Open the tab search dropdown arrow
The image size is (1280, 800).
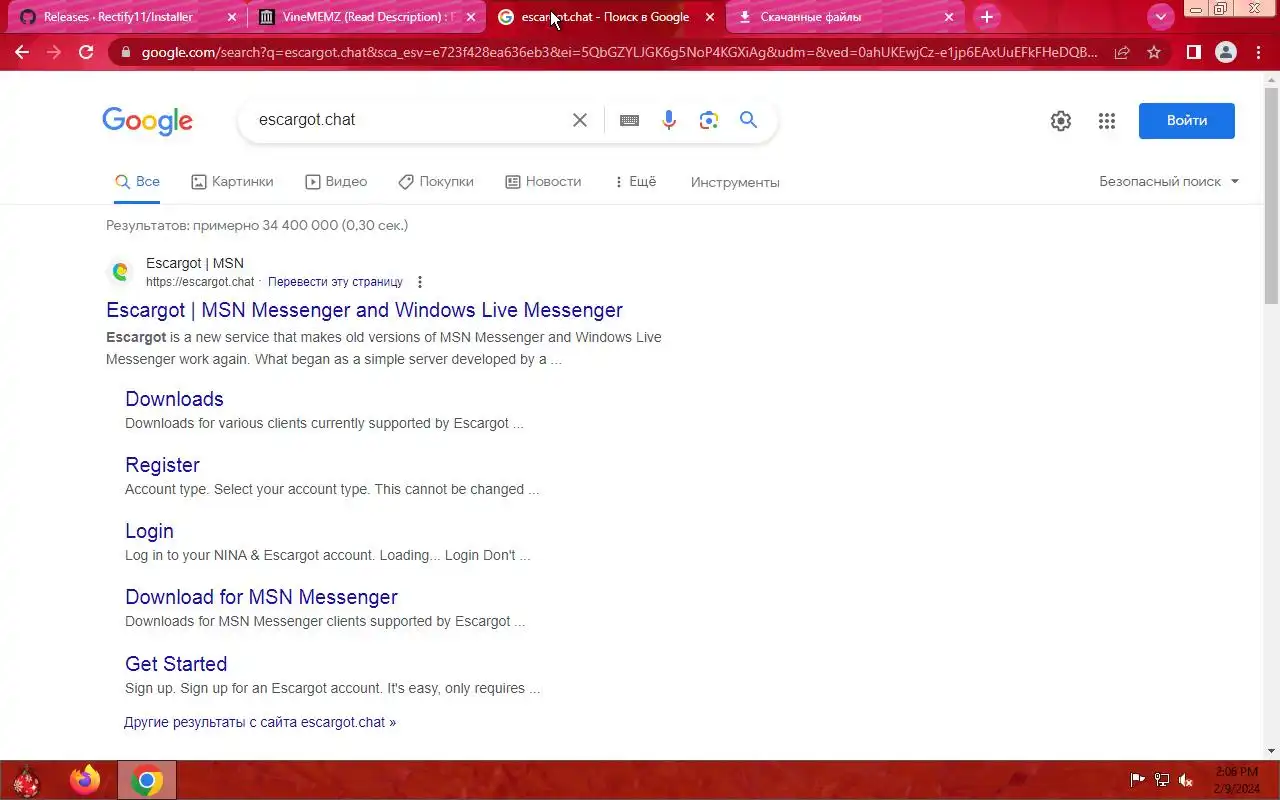click(x=1160, y=17)
